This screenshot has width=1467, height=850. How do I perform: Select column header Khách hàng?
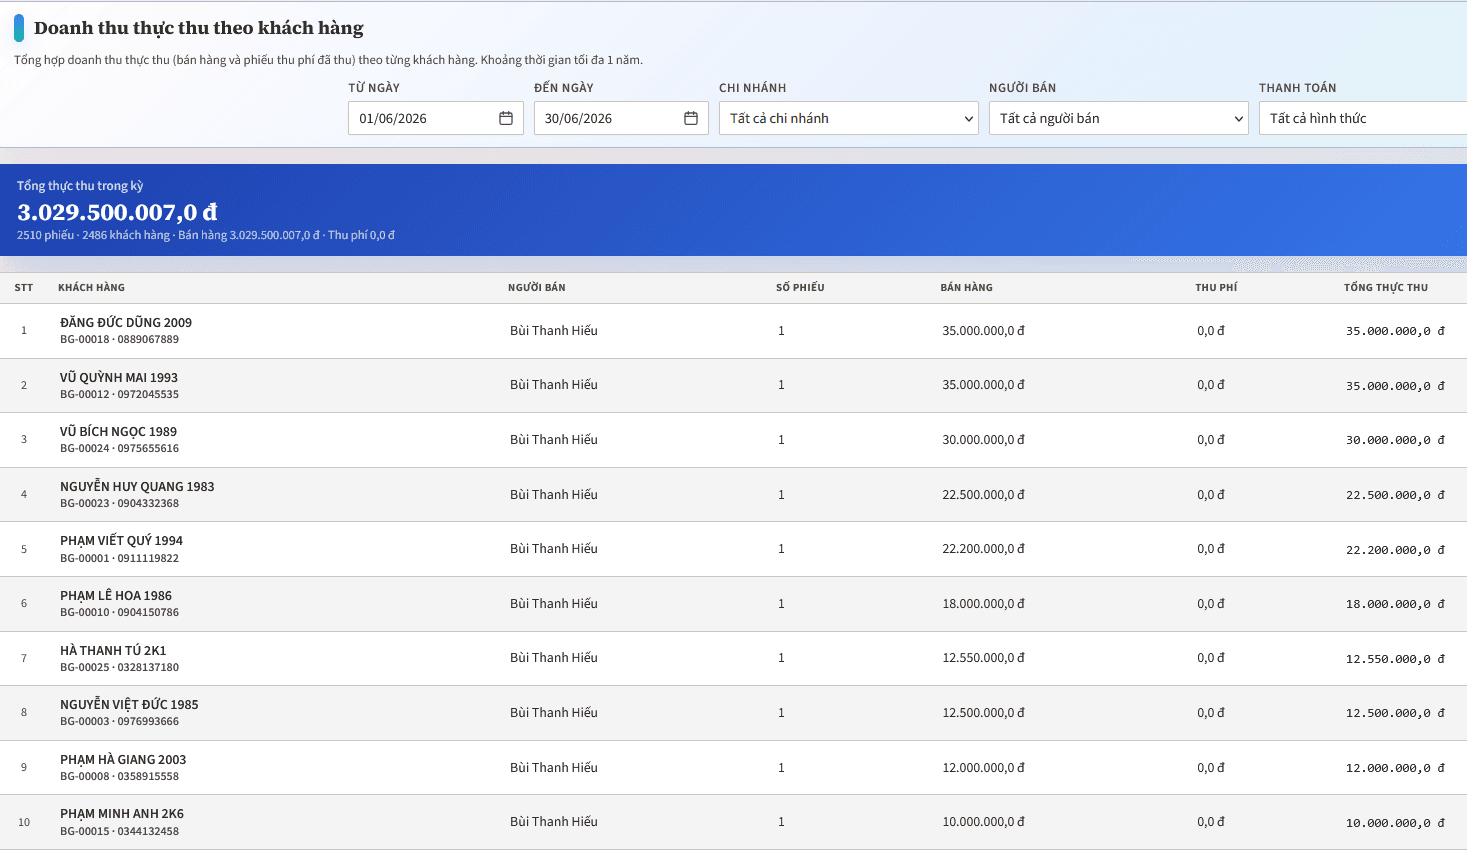tap(91, 287)
